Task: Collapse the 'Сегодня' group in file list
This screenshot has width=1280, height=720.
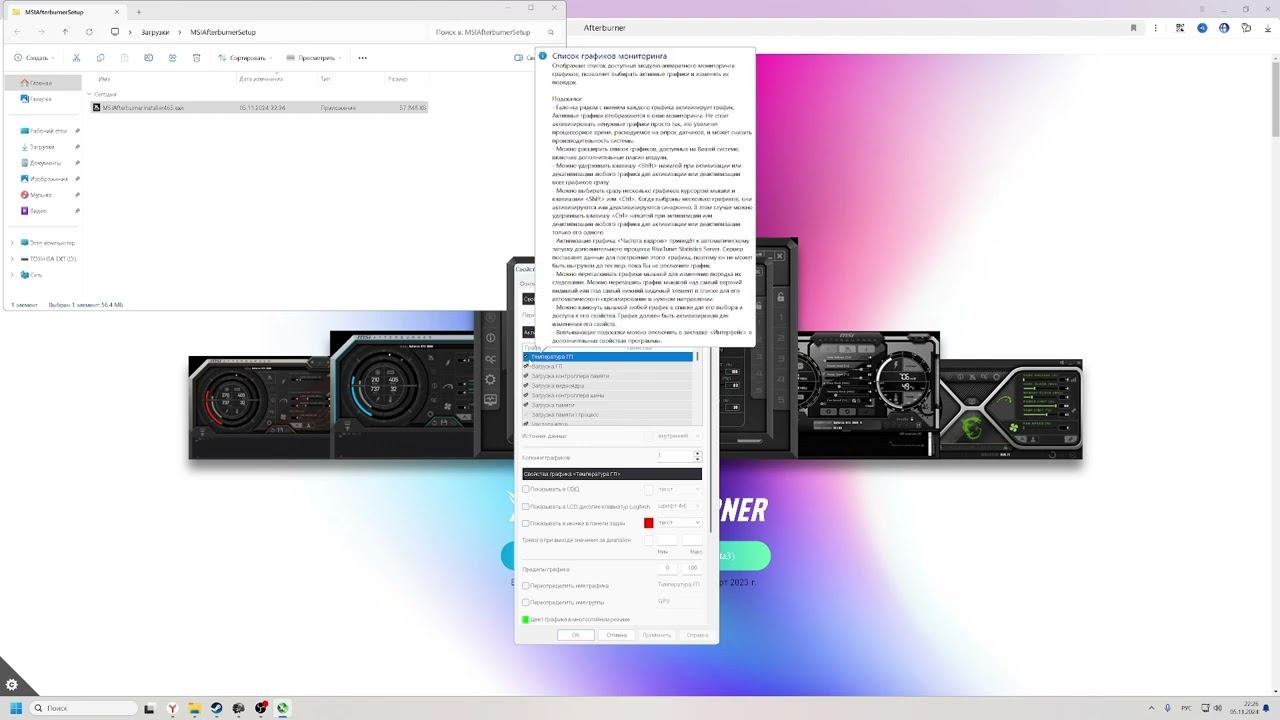Action: point(88,94)
